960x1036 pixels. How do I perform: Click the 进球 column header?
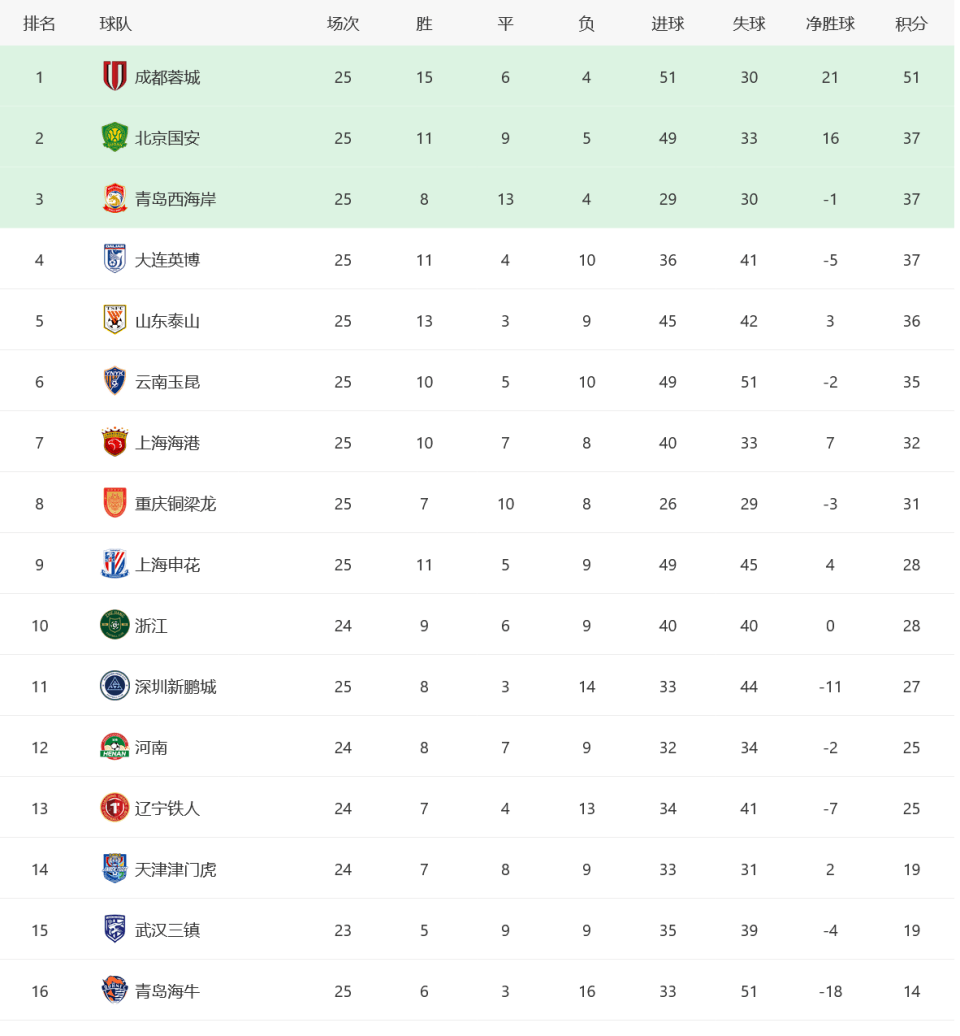(667, 24)
